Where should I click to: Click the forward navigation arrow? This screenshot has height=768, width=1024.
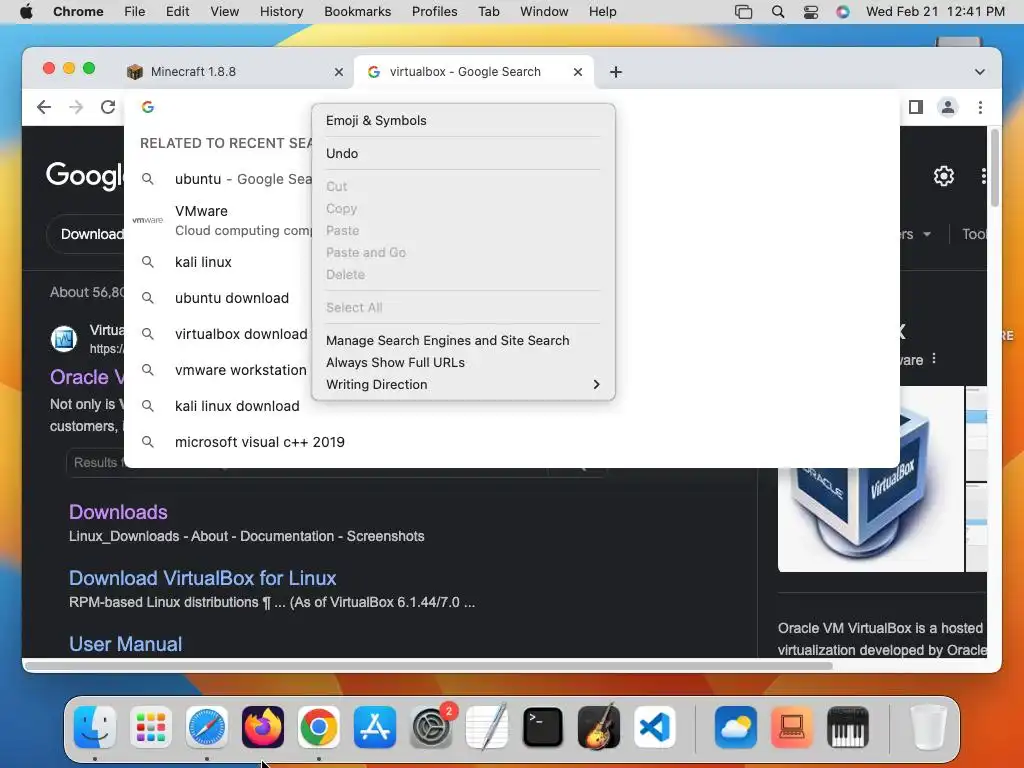pos(76,107)
